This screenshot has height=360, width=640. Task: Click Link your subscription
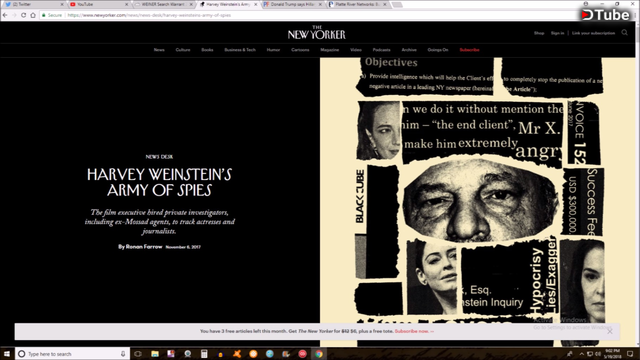click(x=593, y=33)
